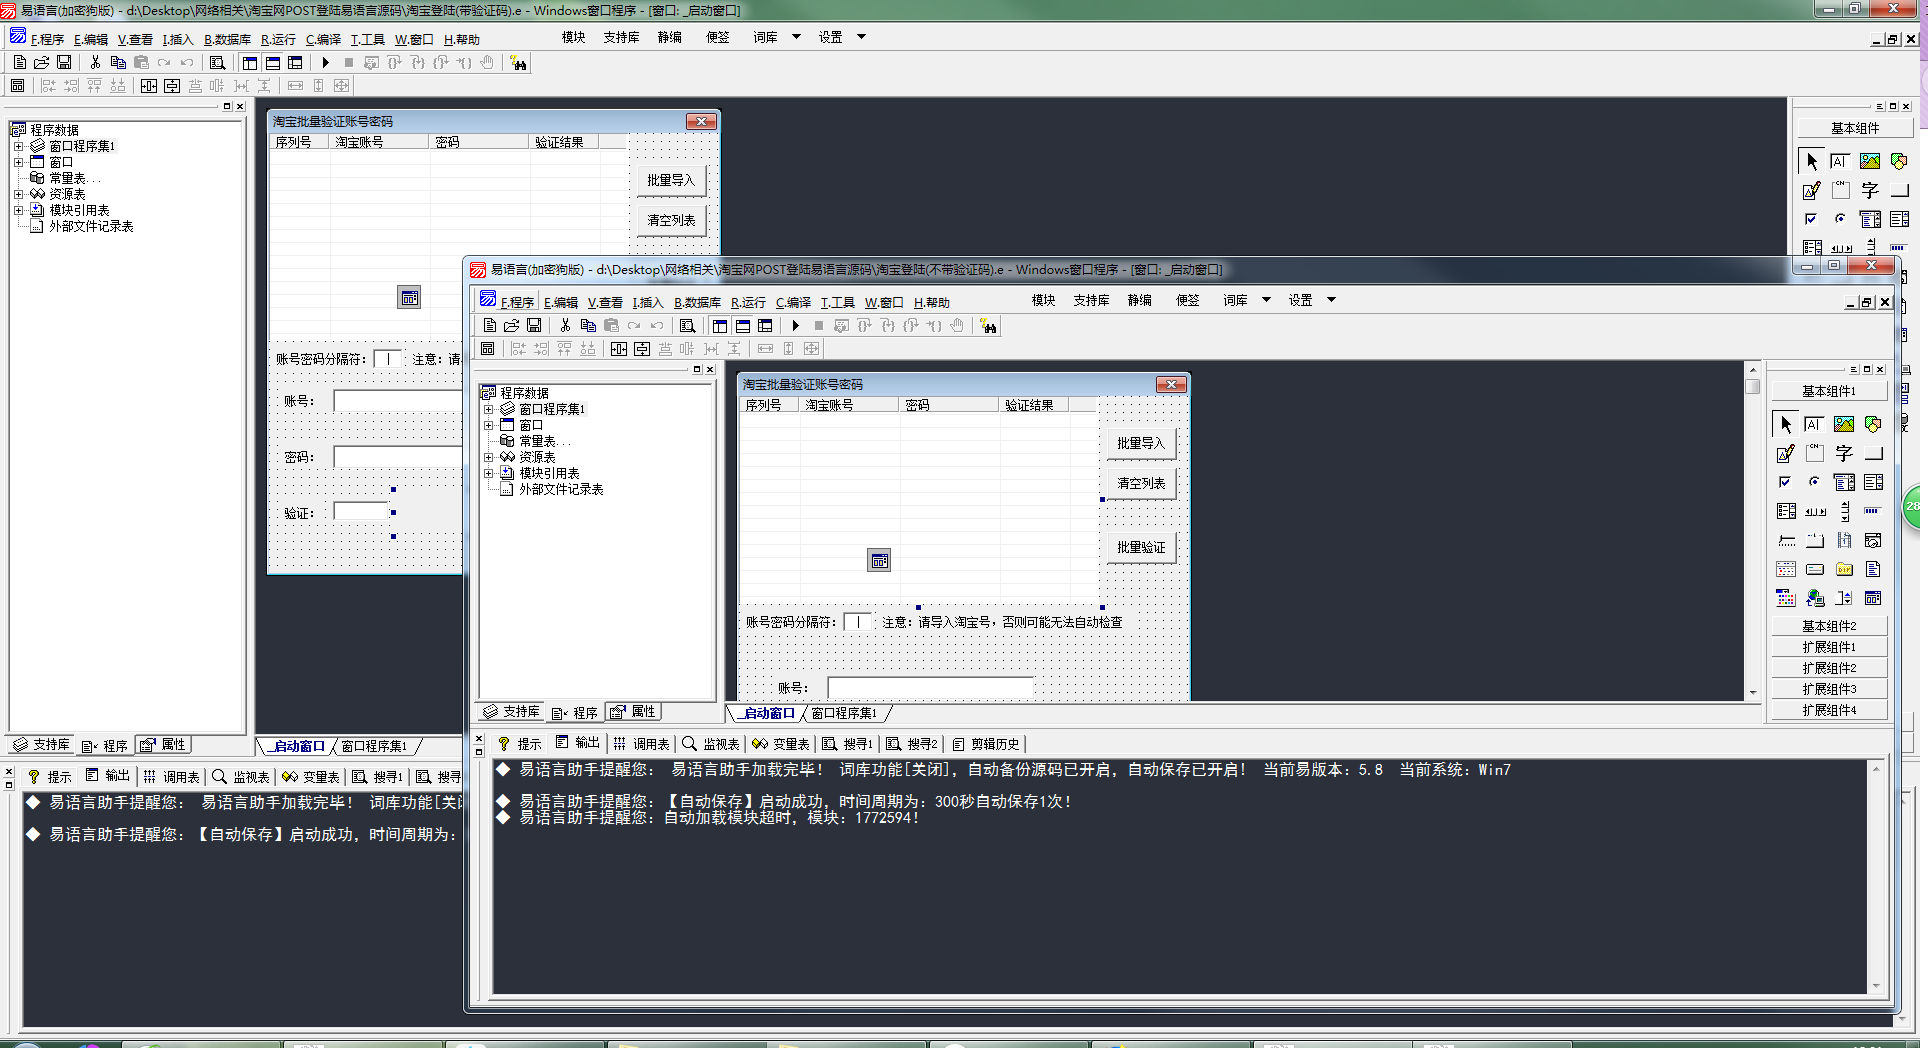Click 验证结果 column header in front form
This screenshot has width=1928, height=1048.
(1032, 405)
